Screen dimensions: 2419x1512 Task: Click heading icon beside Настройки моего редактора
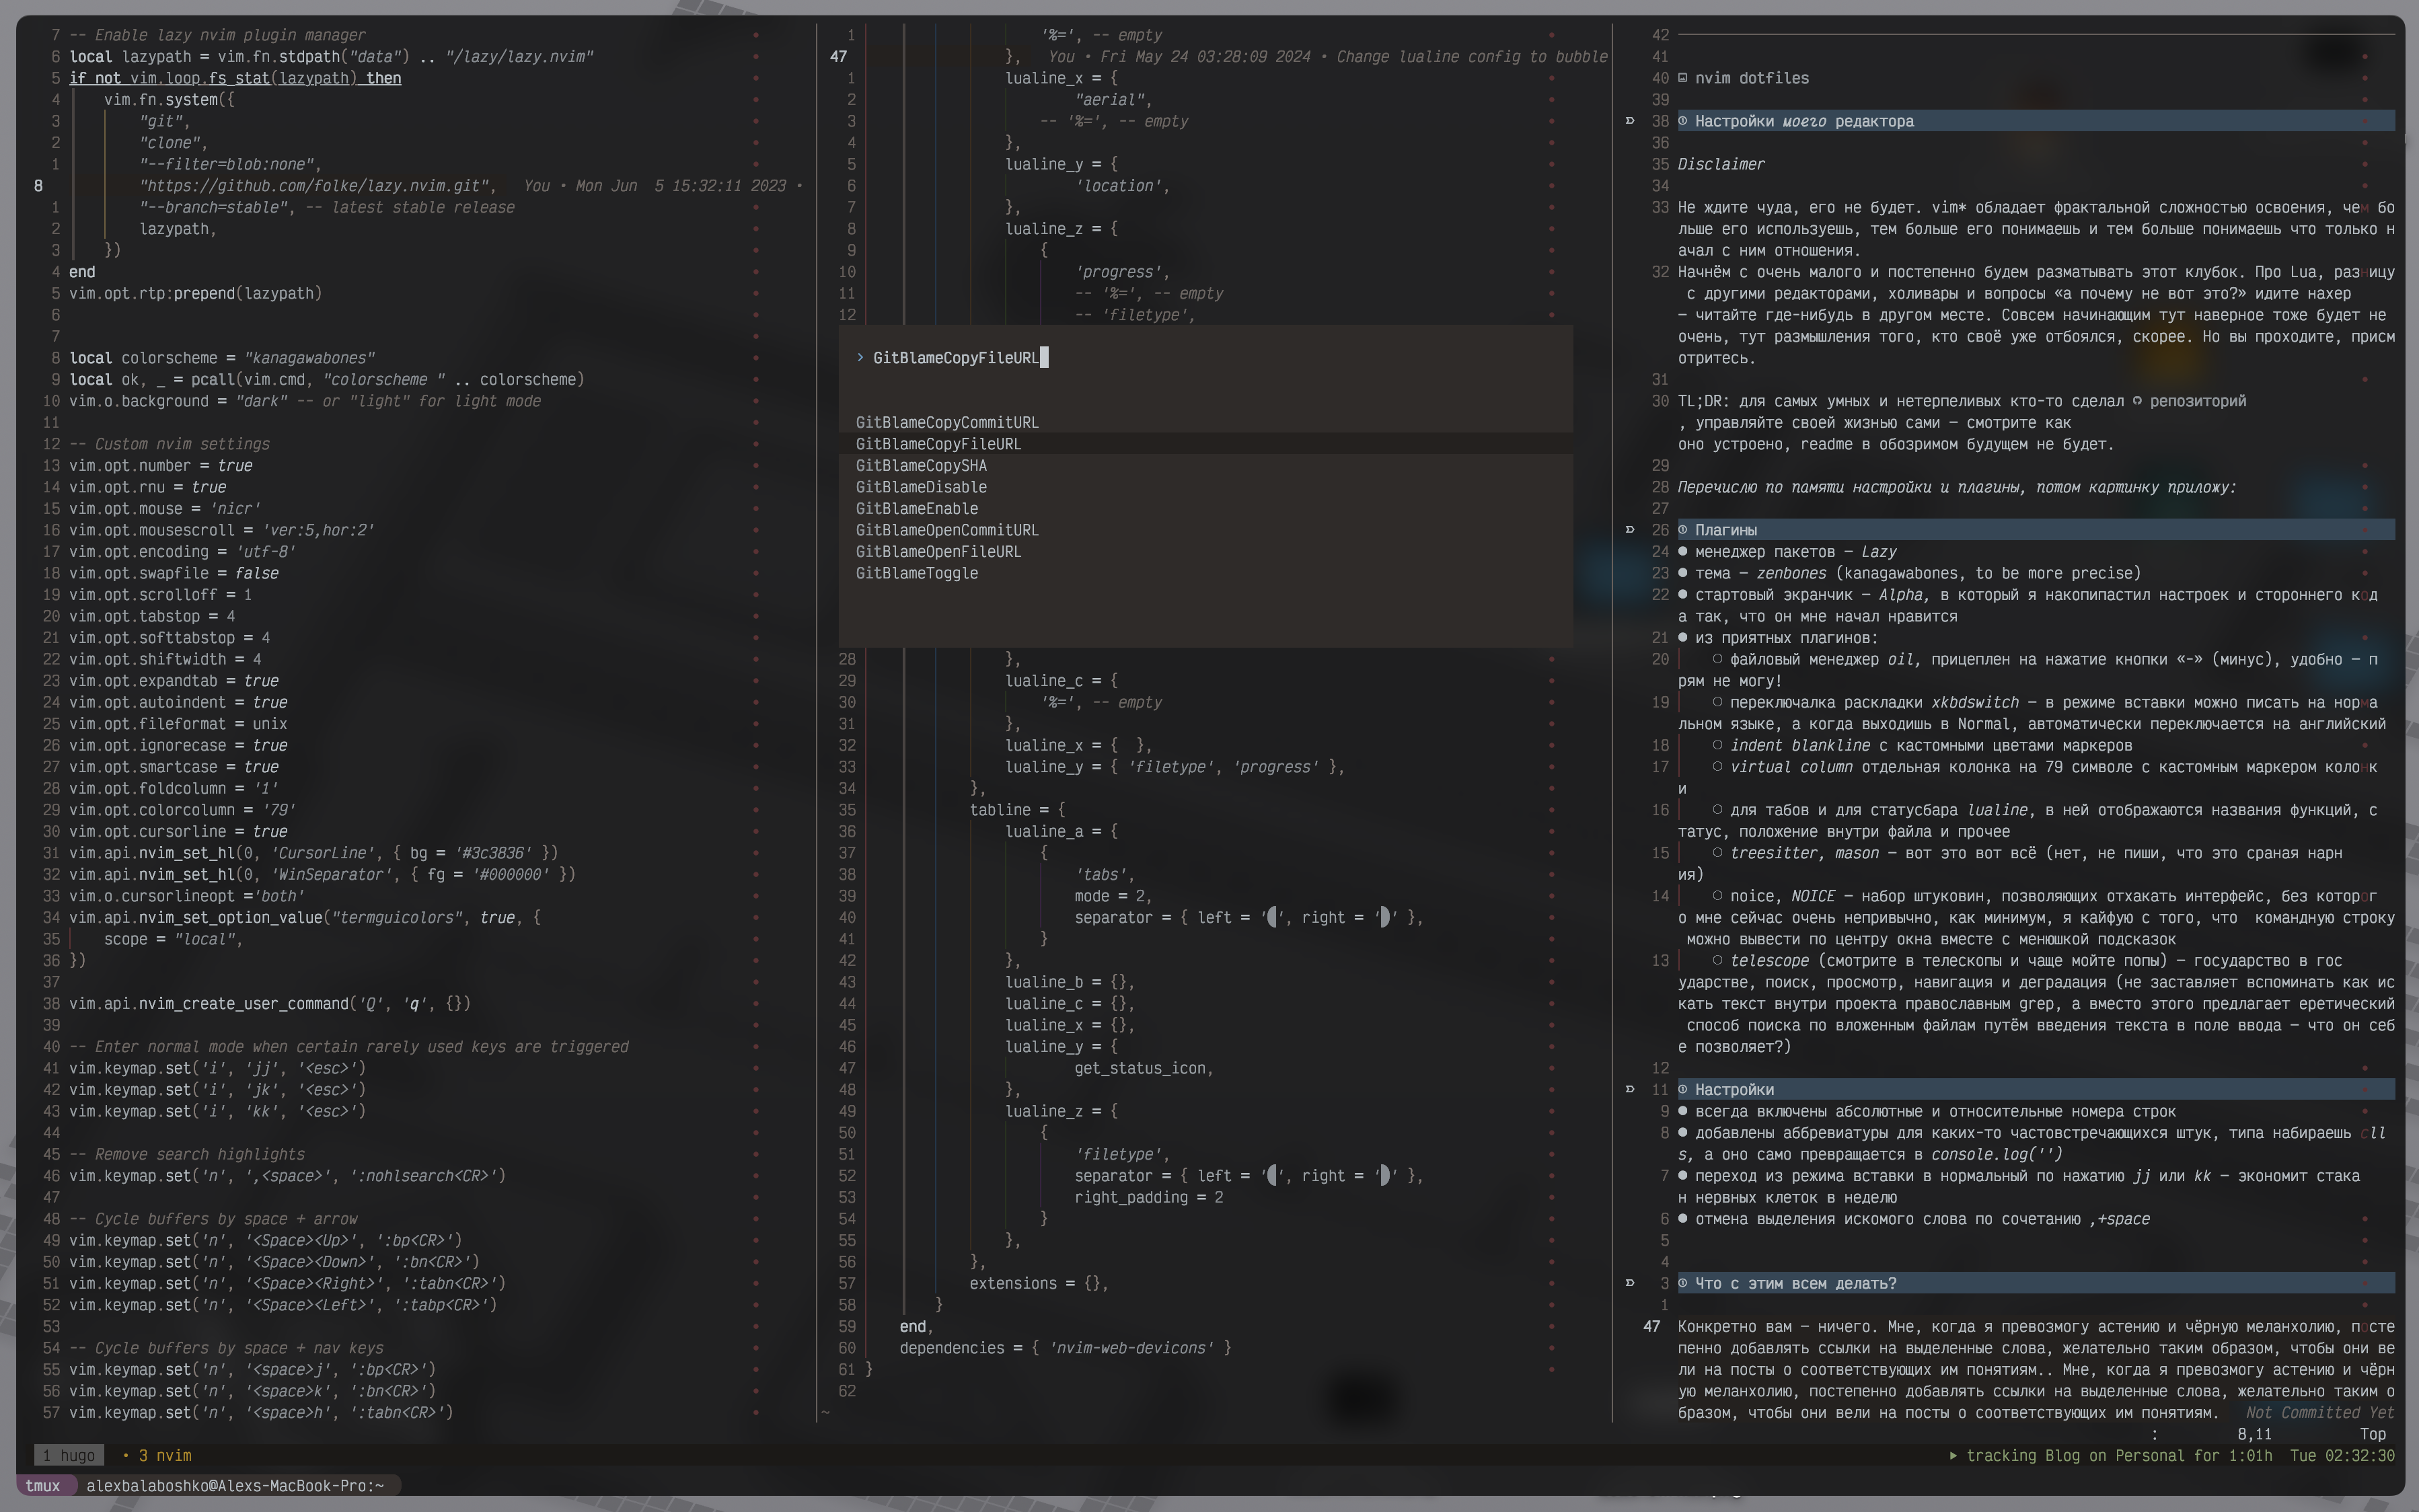(1683, 121)
